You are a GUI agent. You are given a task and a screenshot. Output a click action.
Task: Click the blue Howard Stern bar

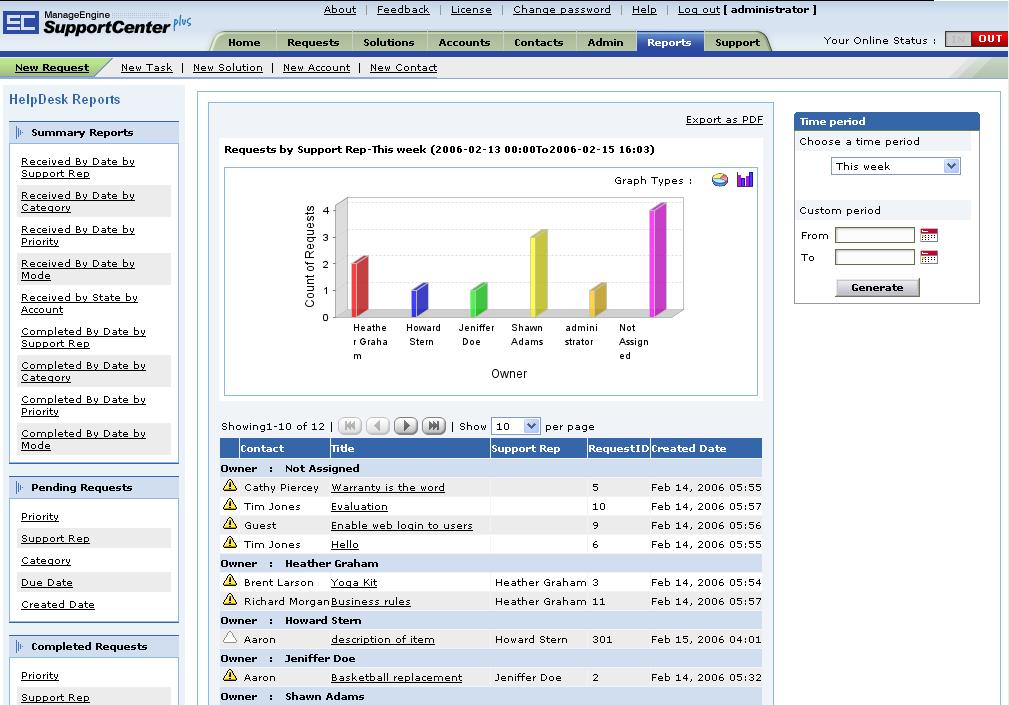coord(420,300)
